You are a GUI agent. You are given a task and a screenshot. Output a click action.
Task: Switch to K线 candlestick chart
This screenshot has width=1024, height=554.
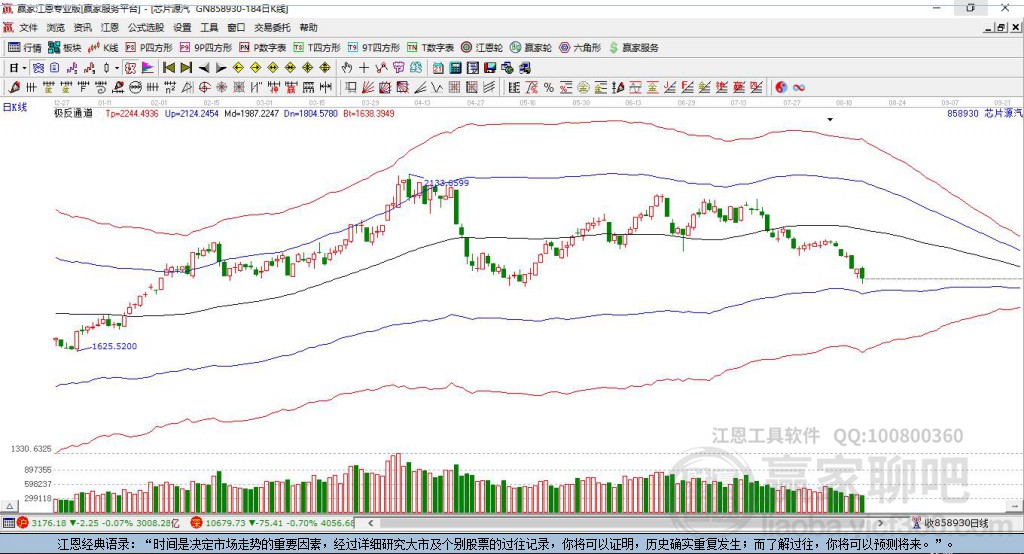tap(103, 48)
